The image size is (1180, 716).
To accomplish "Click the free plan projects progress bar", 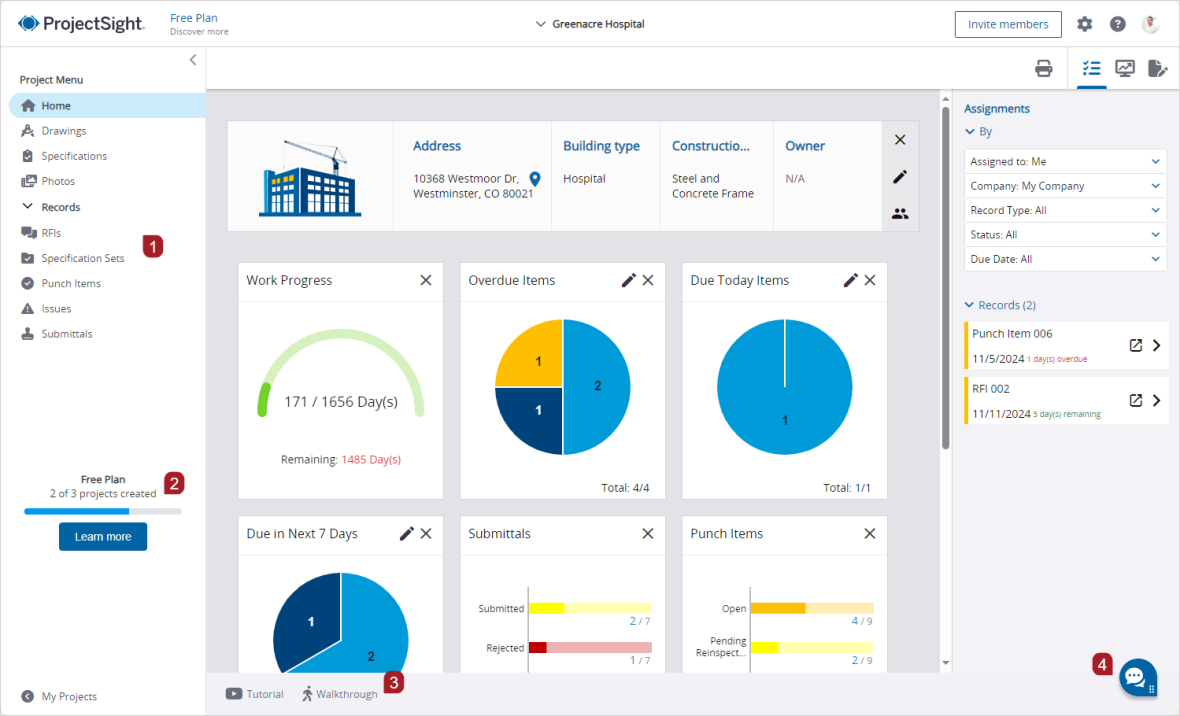I will click(103, 511).
